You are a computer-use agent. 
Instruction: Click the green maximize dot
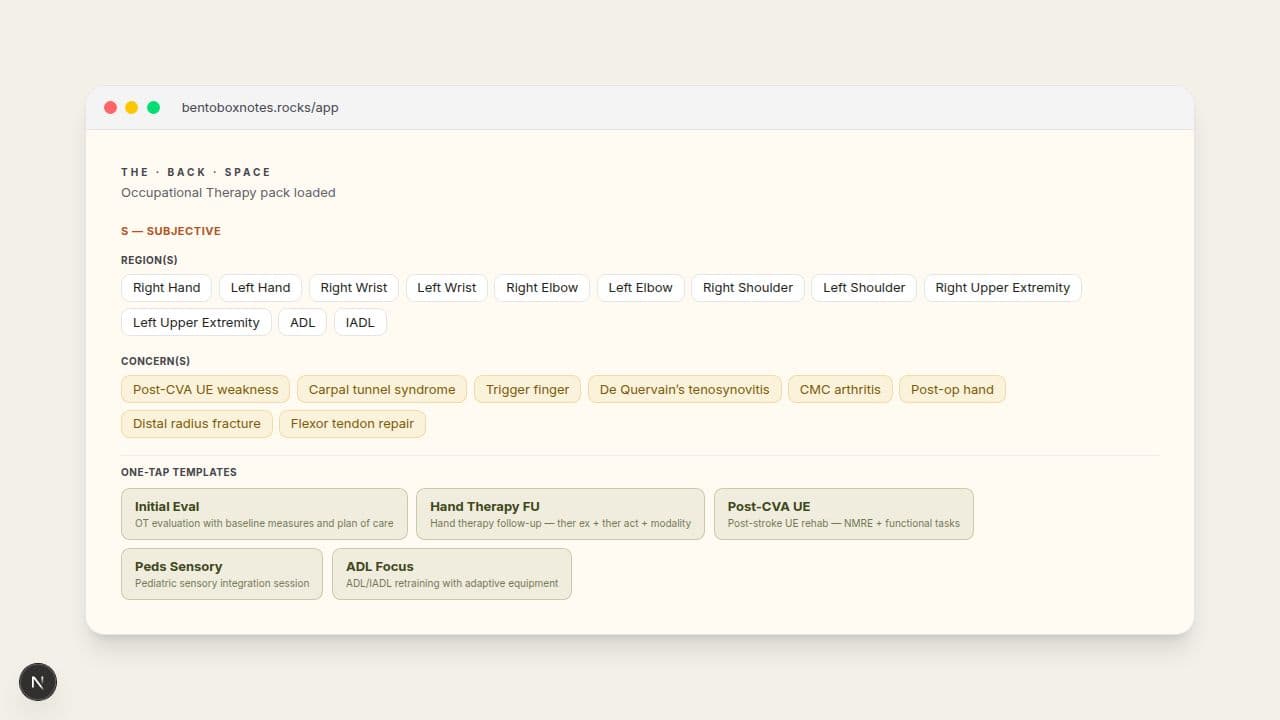click(x=153, y=107)
